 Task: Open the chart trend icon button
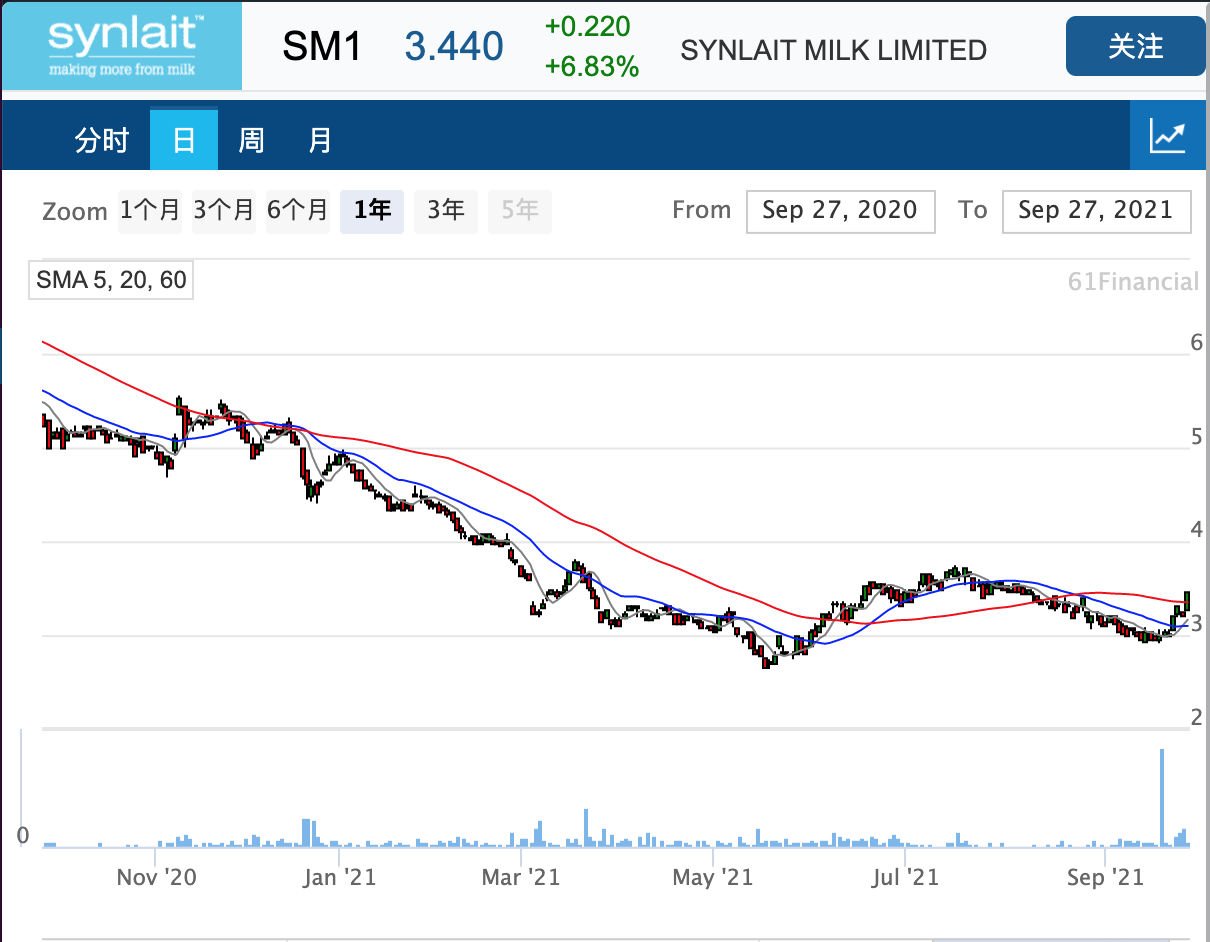click(1167, 136)
